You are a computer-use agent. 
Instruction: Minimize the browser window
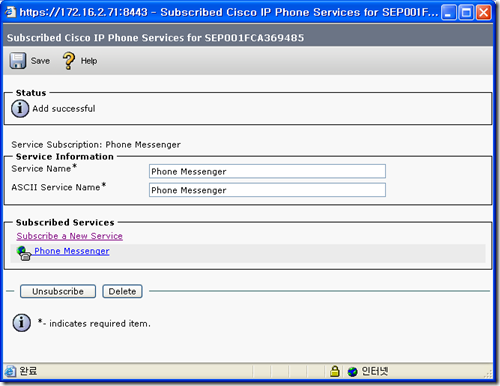(449, 13)
